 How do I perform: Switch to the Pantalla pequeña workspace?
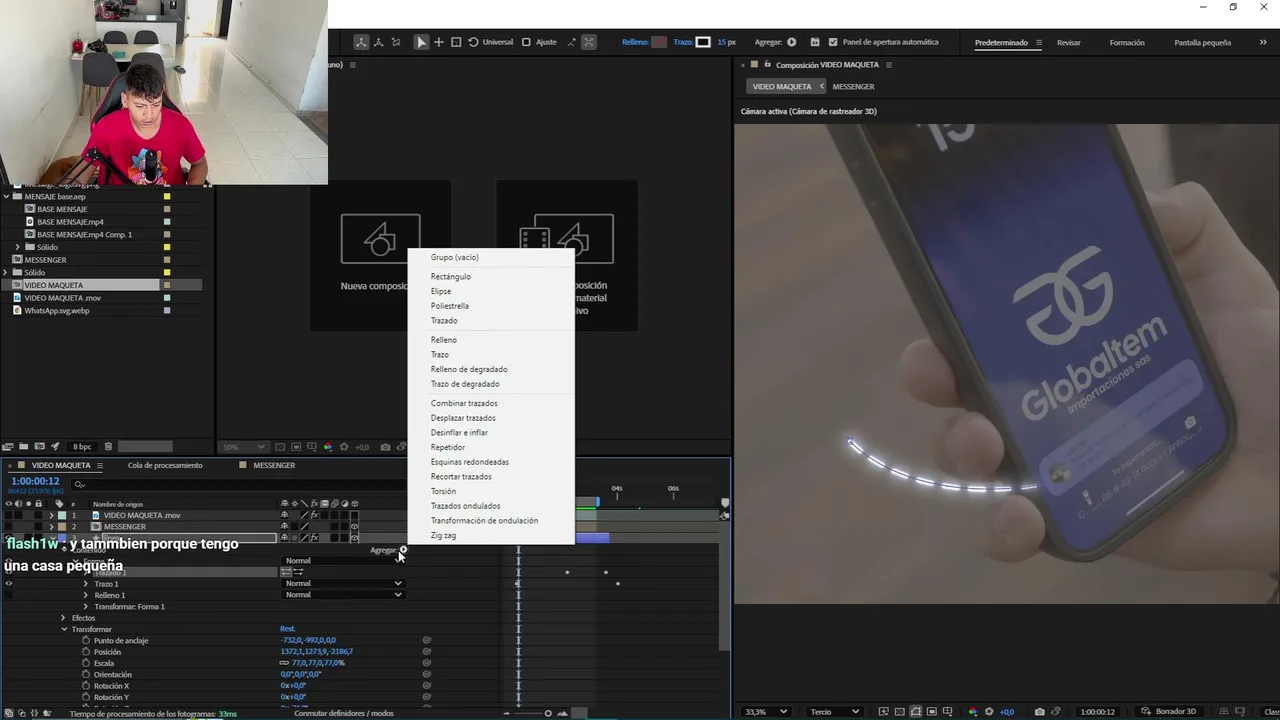pos(1203,42)
